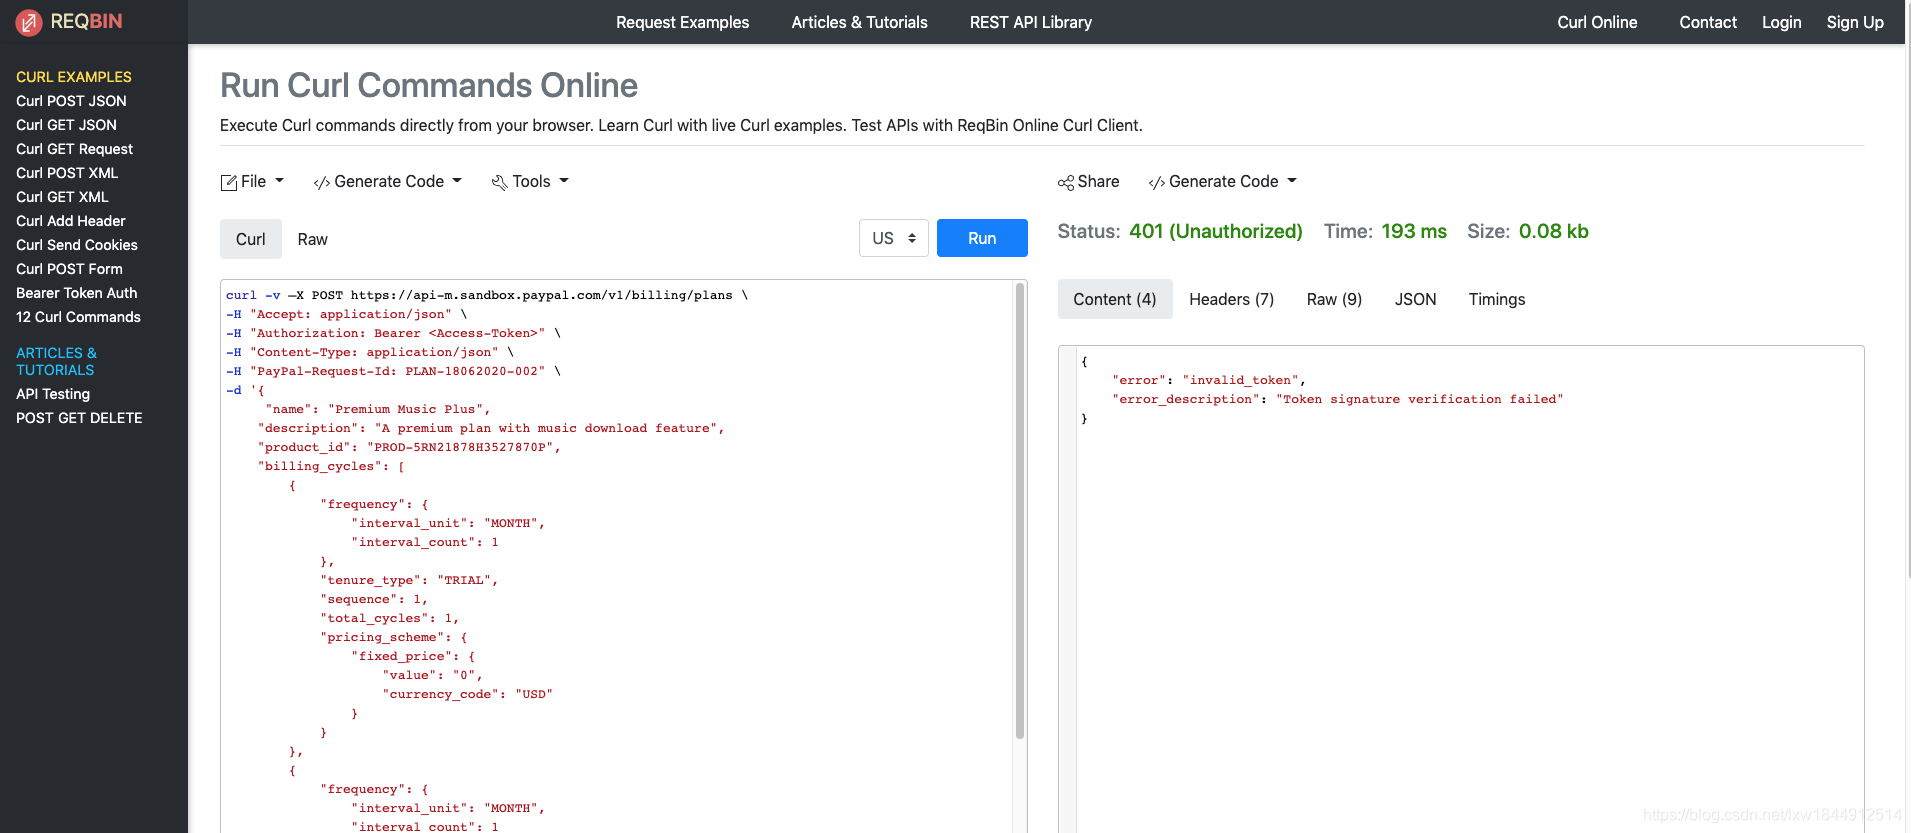
Task: Open the Raw (9) response tab
Action: click(1335, 299)
